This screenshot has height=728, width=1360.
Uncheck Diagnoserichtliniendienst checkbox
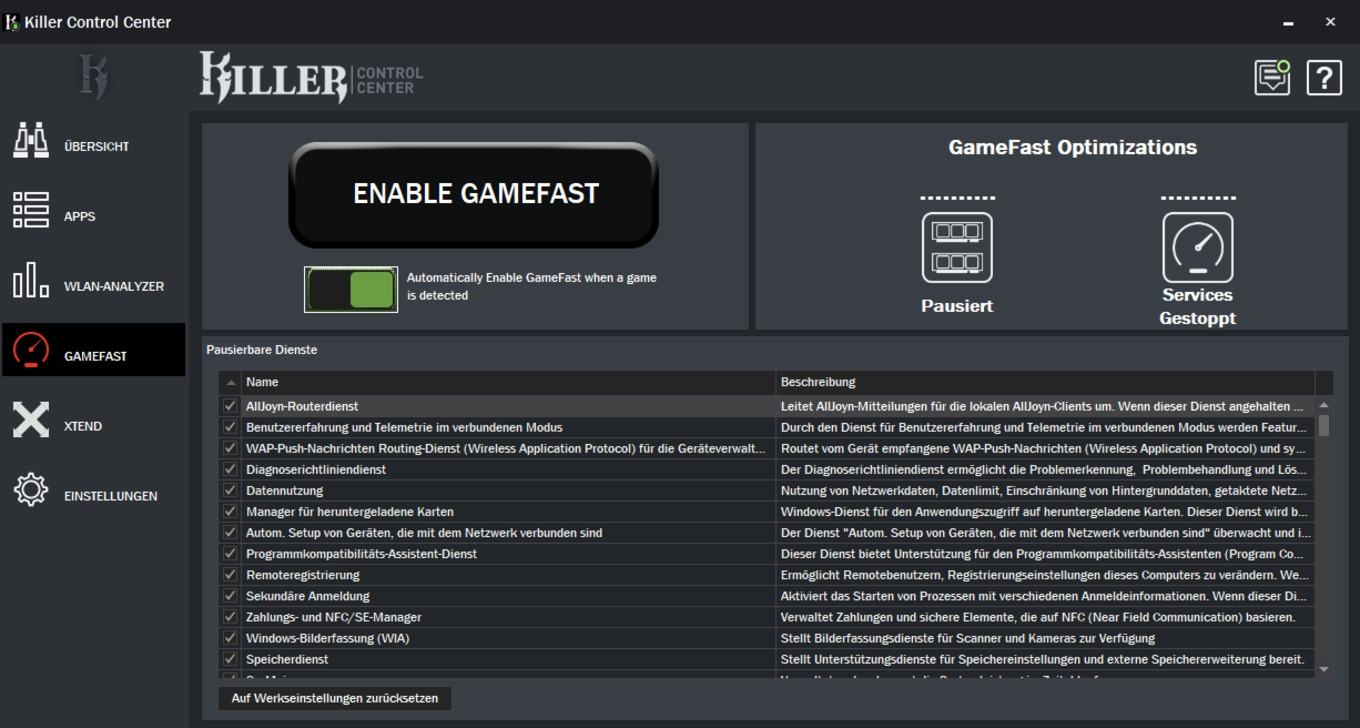tap(230, 469)
